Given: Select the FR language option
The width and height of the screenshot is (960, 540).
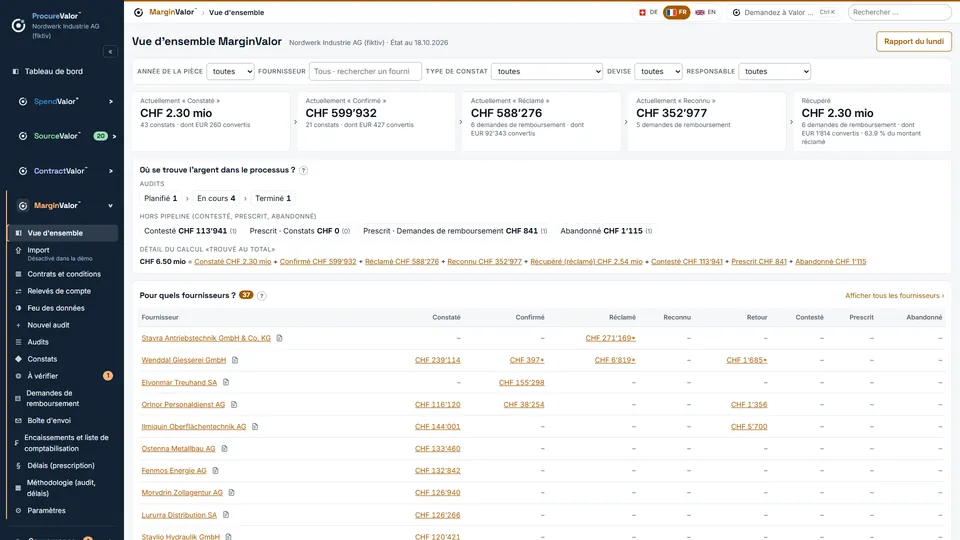Looking at the screenshot, I should tap(677, 12).
